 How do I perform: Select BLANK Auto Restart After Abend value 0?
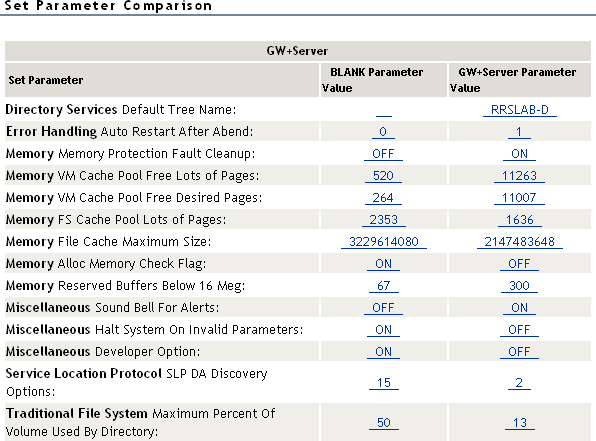[383, 132]
